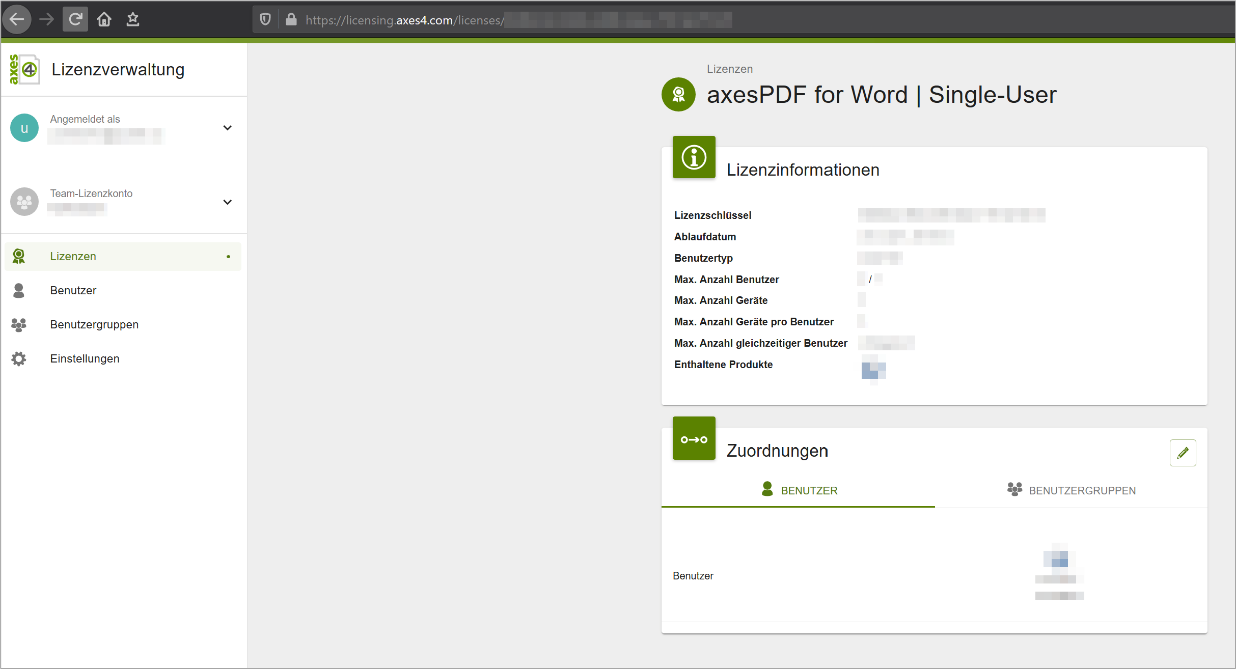Show site security info via the padlock
The width and height of the screenshot is (1236, 669).
[291, 19]
